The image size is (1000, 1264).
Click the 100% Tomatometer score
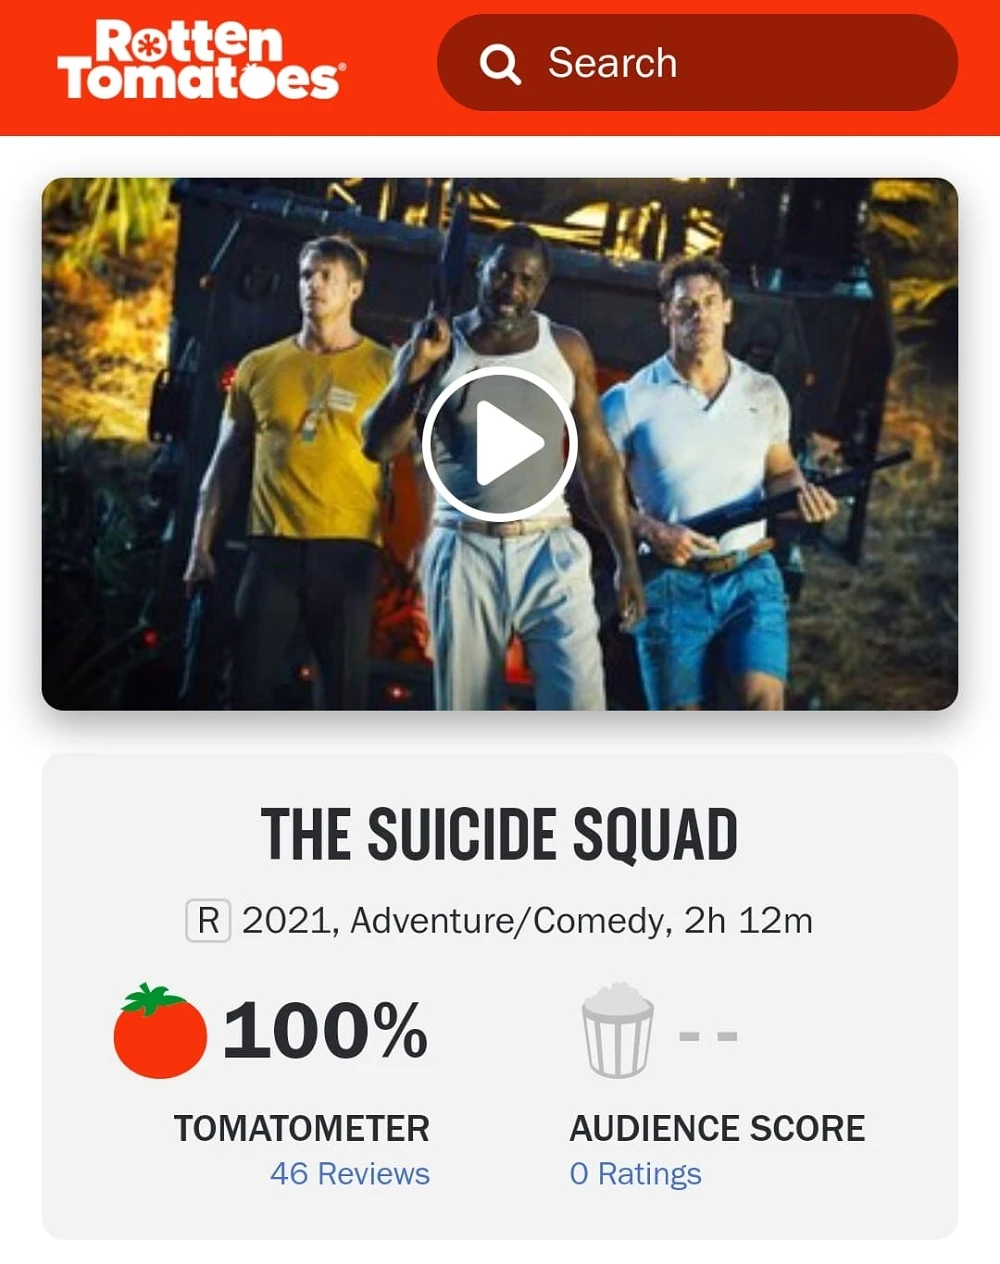[326, 1031]
